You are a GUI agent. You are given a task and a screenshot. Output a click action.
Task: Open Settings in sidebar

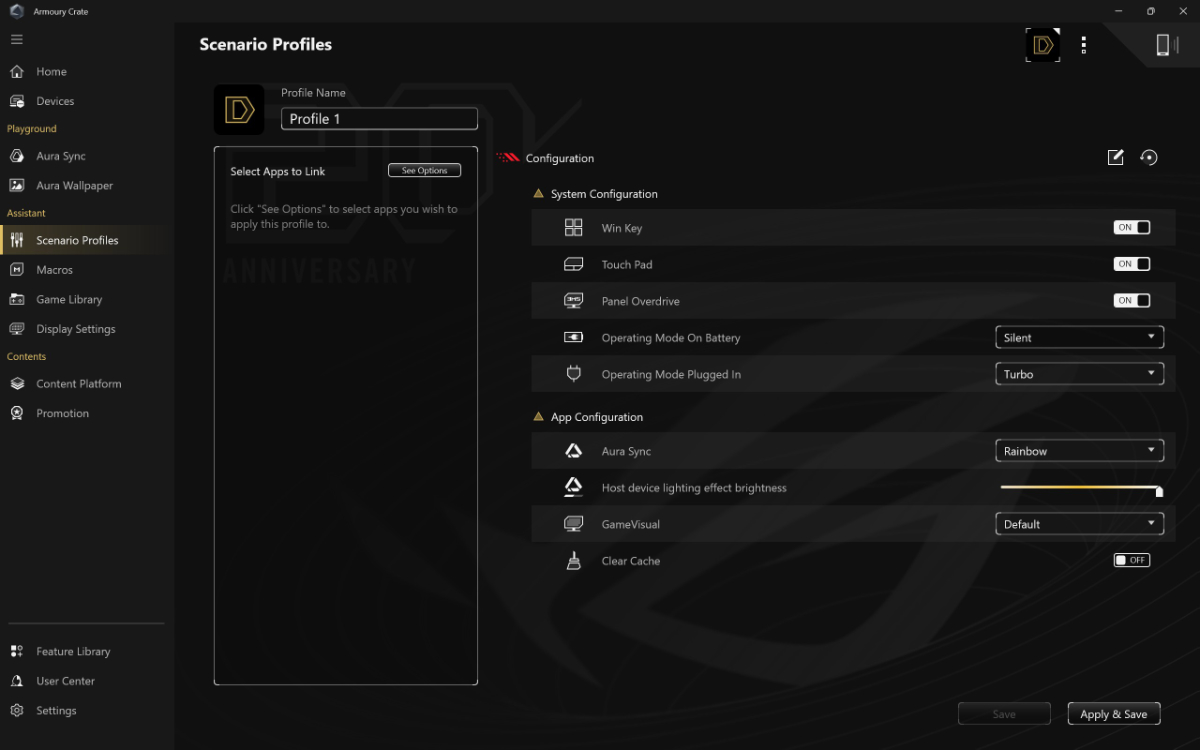tap(56, 710)
